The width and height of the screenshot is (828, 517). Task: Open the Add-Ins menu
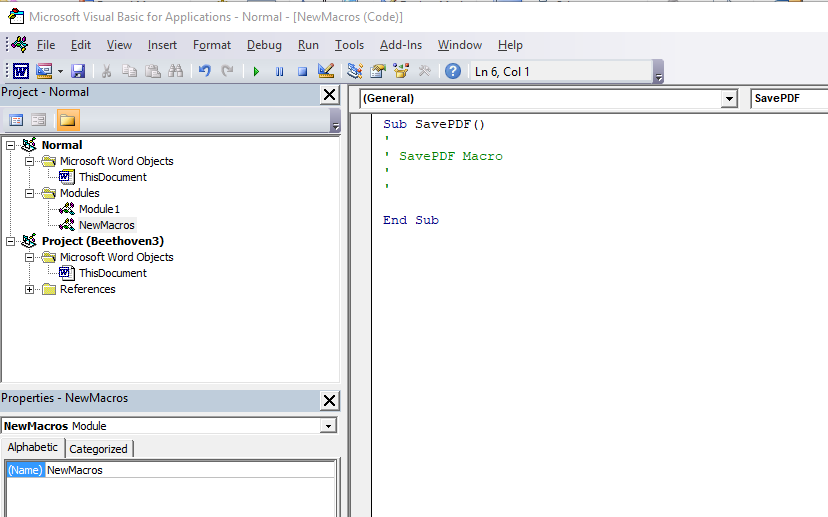pos(401,45)
